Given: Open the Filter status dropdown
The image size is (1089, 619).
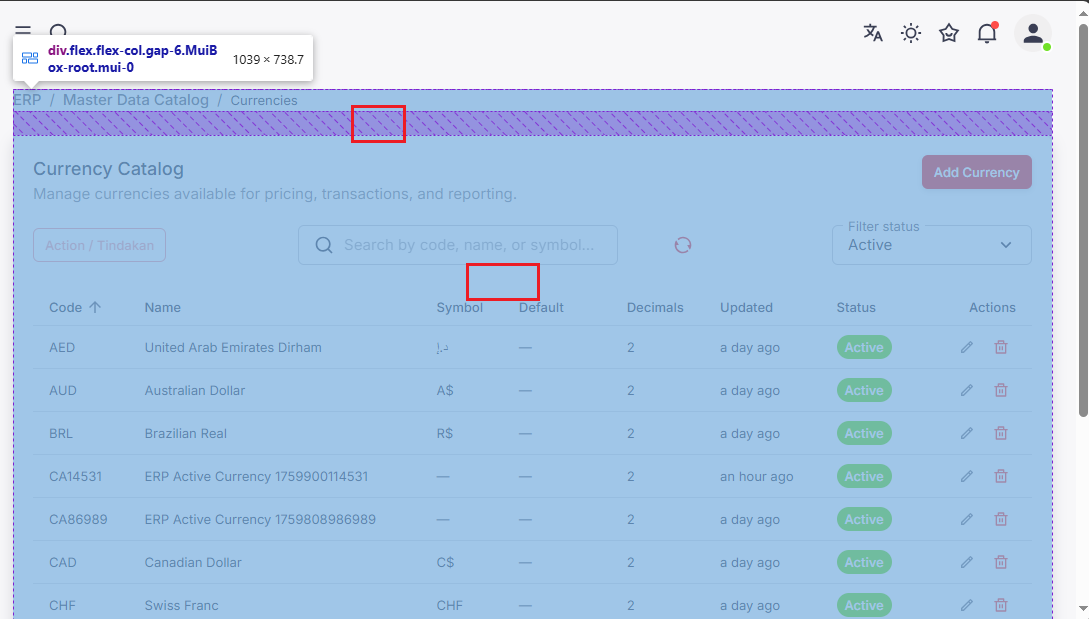Looking at the screenshot, I should (931, 245).
